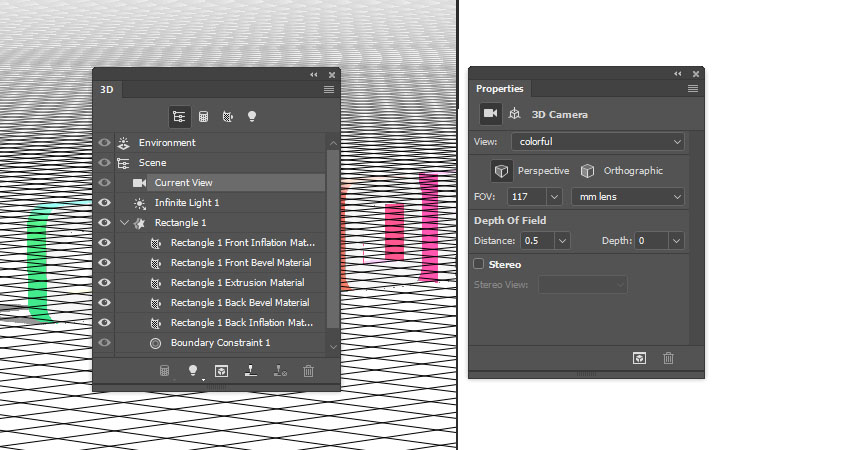Click Orthographic cube icon
850x450 pixels.
pyautogui.click(x=588, y=171)
